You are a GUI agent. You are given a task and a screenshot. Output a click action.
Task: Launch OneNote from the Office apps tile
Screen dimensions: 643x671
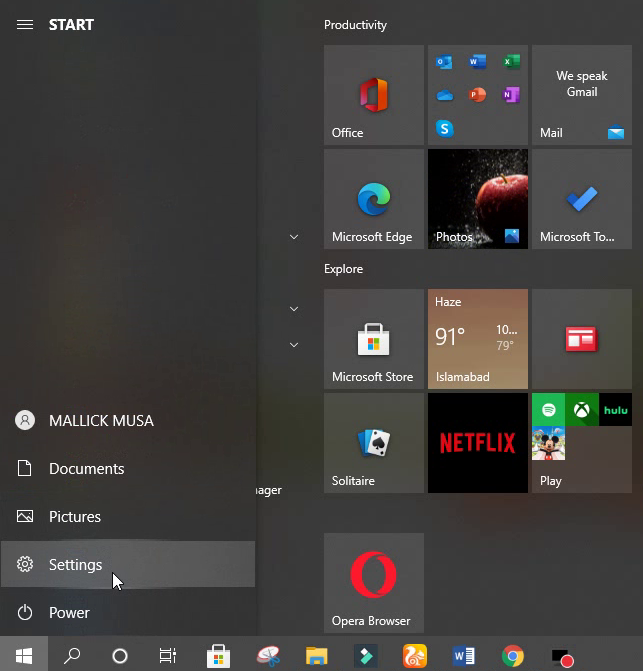(x=511, y=95)
